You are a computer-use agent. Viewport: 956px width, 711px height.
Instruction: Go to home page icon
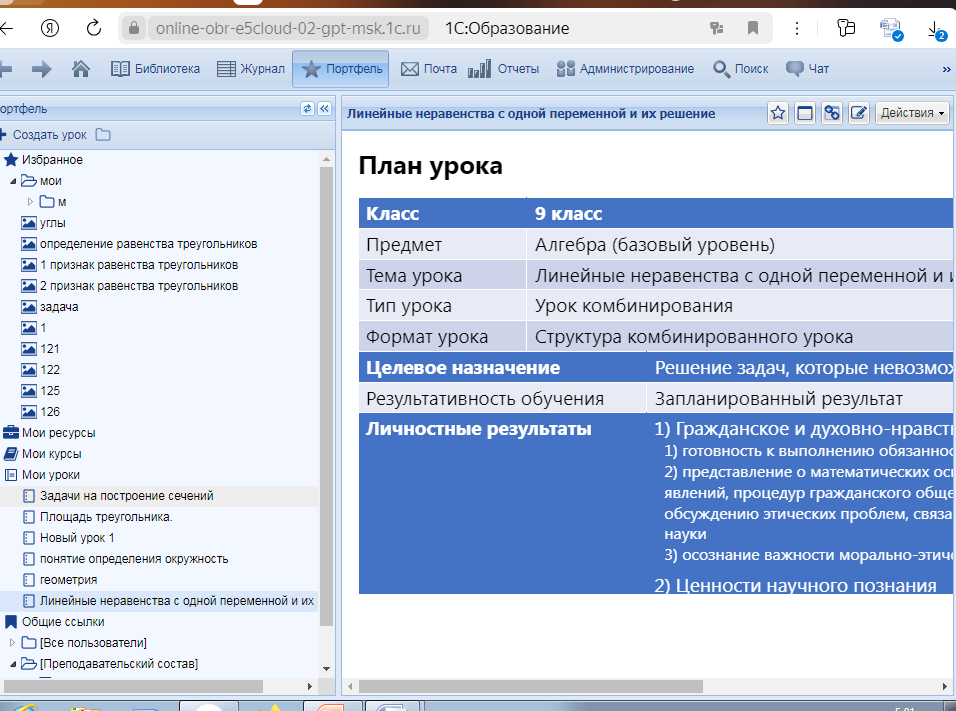click(x=80, y=69)
